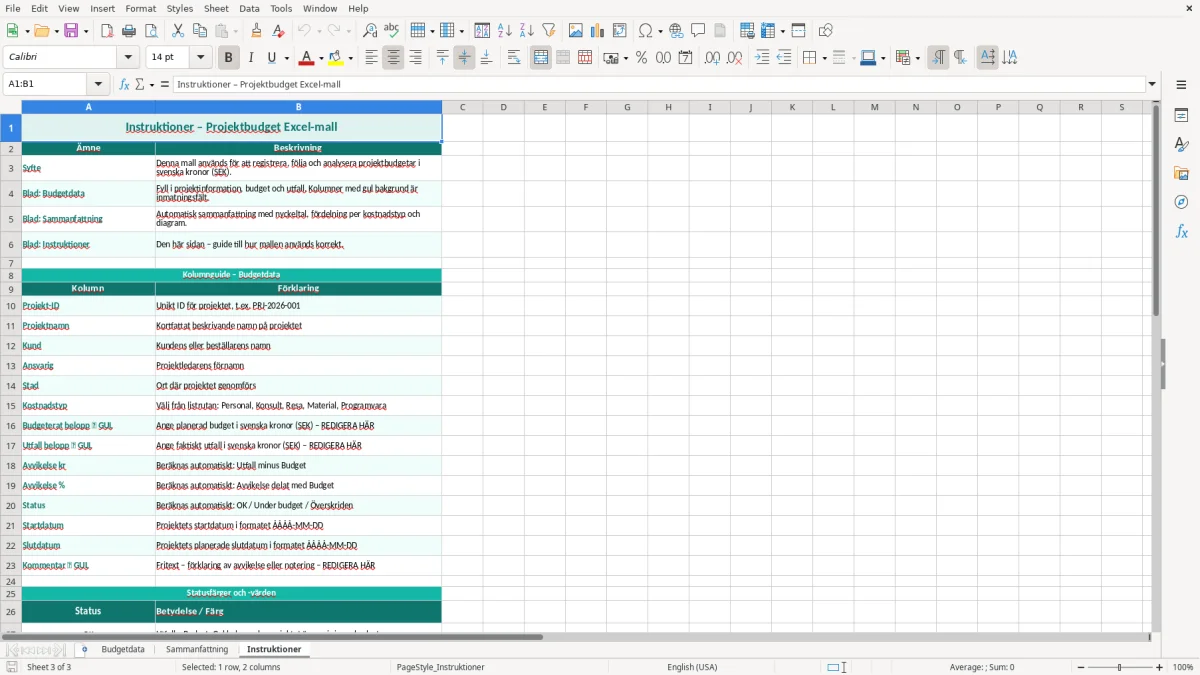Toggle Merge and Center Cells
The width and height of the screenshot is (1200, 675).
click(541, 58)
